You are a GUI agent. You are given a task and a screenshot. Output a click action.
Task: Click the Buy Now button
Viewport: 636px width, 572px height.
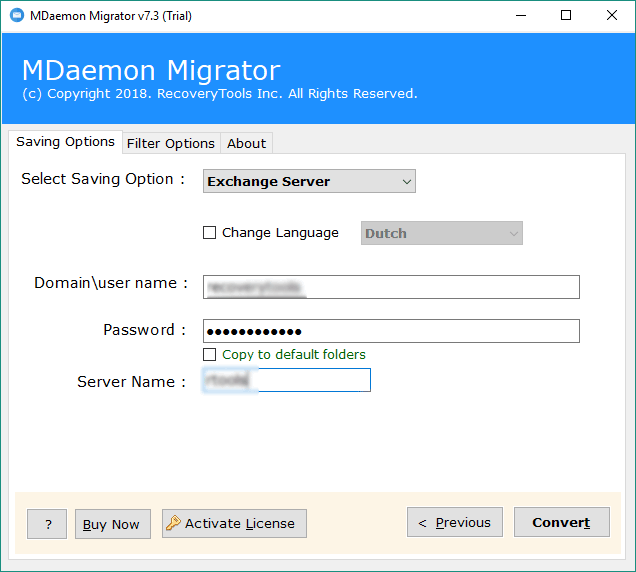coord(113,524)
